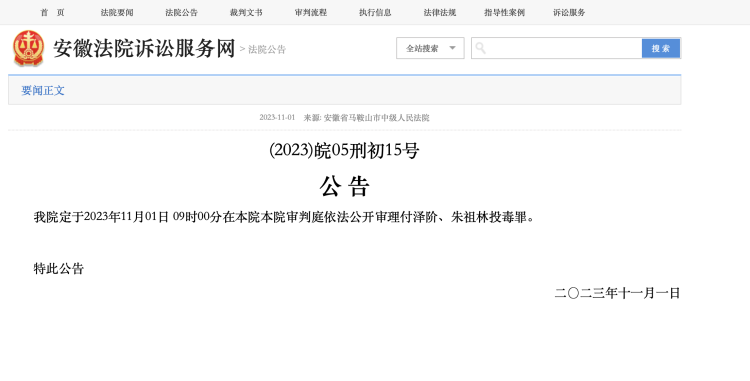
Task: Expand the 全站搜索 scope dropdown
Action: (x=430, y=48)
